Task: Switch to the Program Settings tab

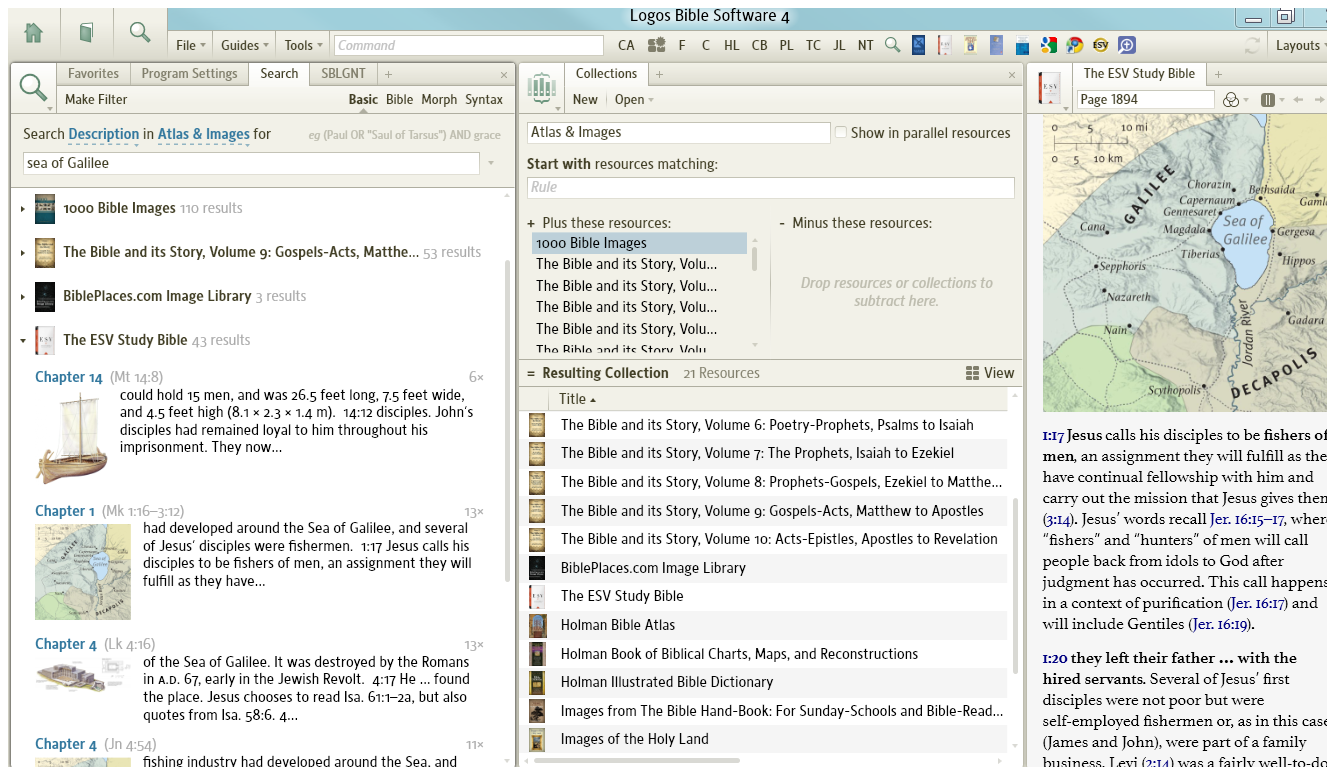Action: pyautogui.click(x=189, y=74)
